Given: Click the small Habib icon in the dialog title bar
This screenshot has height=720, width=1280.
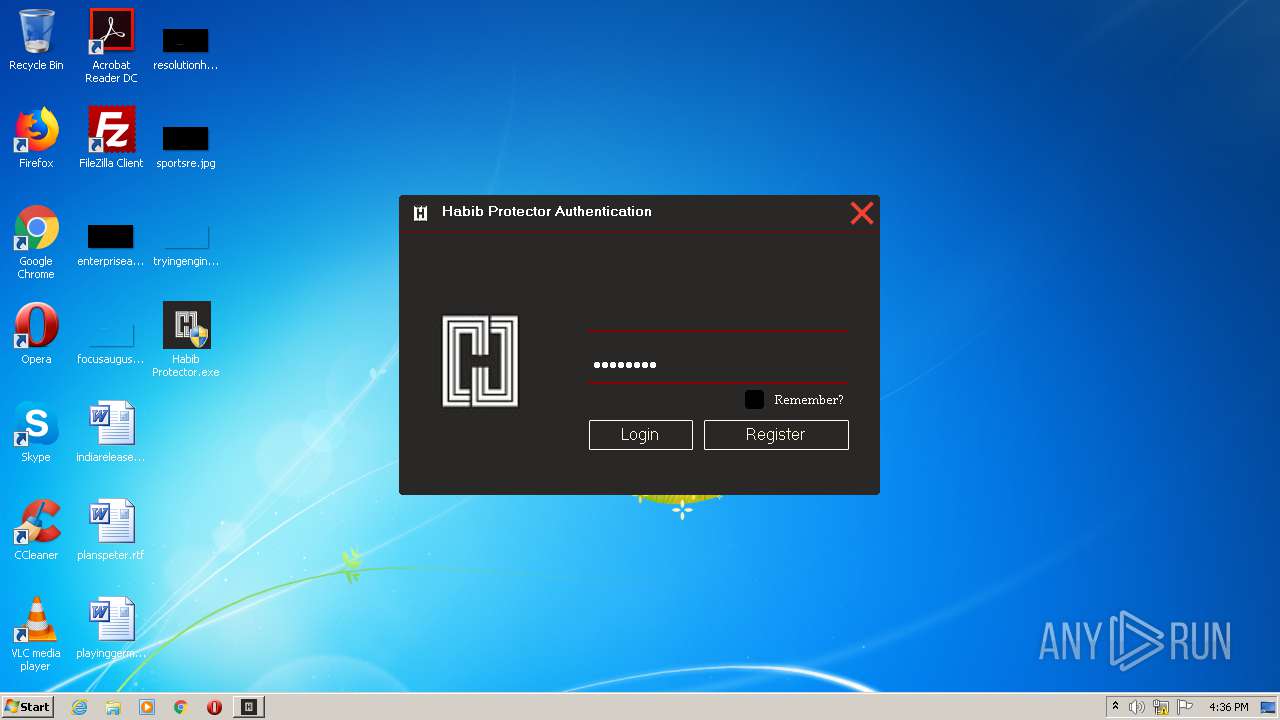Looking at the screenshot, I should pyautogui.click(x=421, y=212).
